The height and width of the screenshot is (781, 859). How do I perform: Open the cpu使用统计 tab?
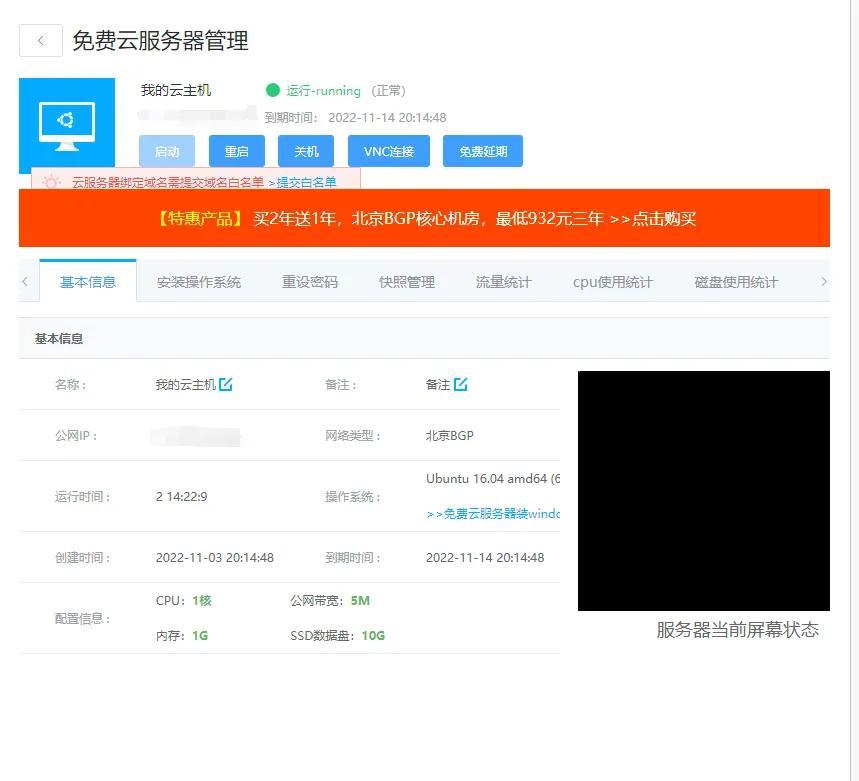click(x=613, y=282)
